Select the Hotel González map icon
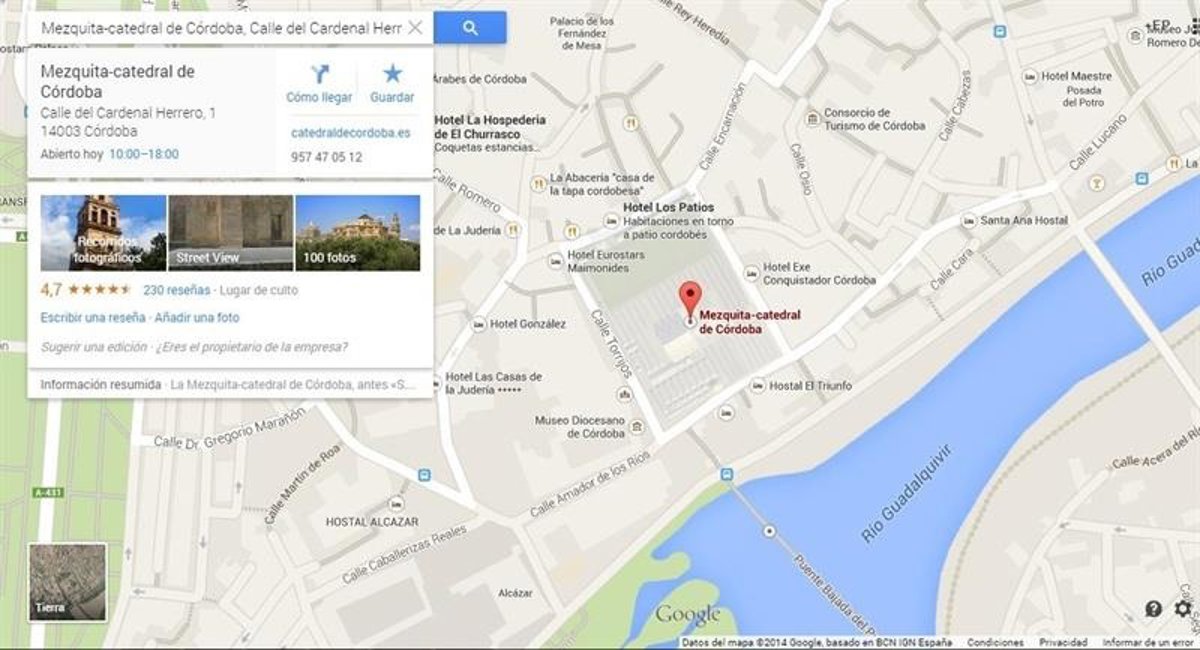Screen dimensions: 1200x650 (x=479, y=324)
